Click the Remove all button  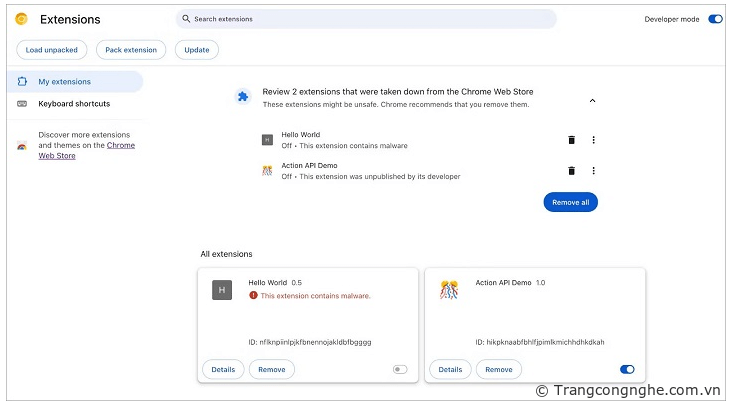click(570, 202)
